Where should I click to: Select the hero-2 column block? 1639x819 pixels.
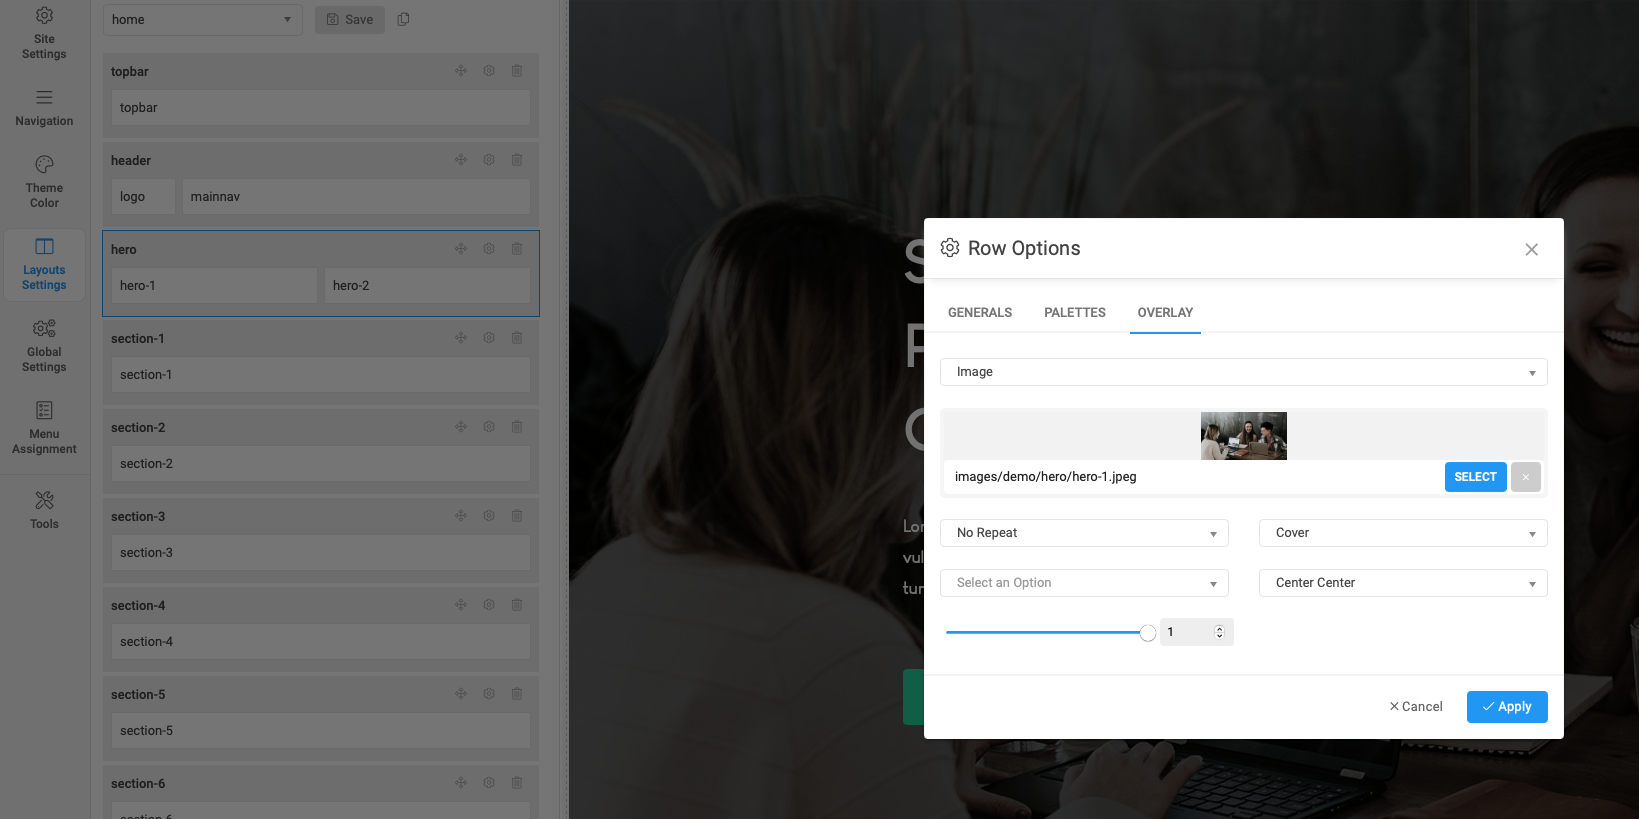click(427, 286)
